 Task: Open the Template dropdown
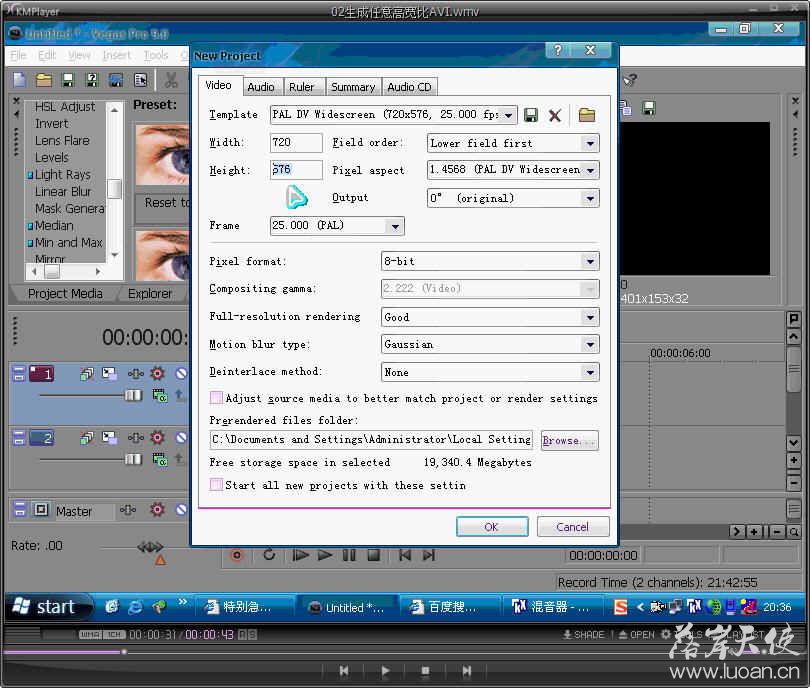[508, 115]
